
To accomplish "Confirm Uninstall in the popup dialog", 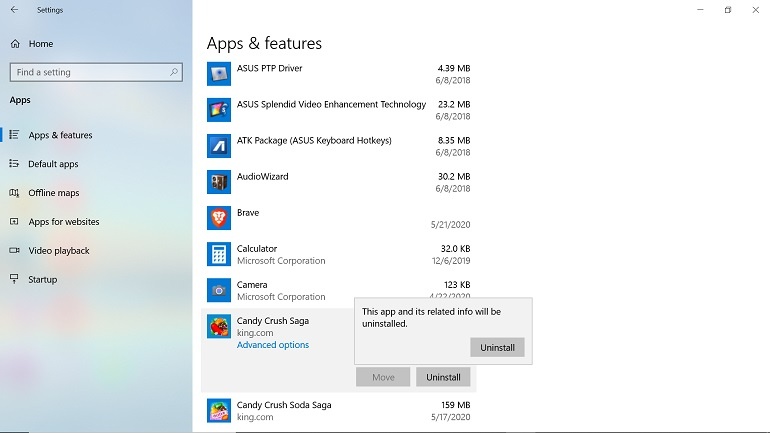I will pos(497,347).
